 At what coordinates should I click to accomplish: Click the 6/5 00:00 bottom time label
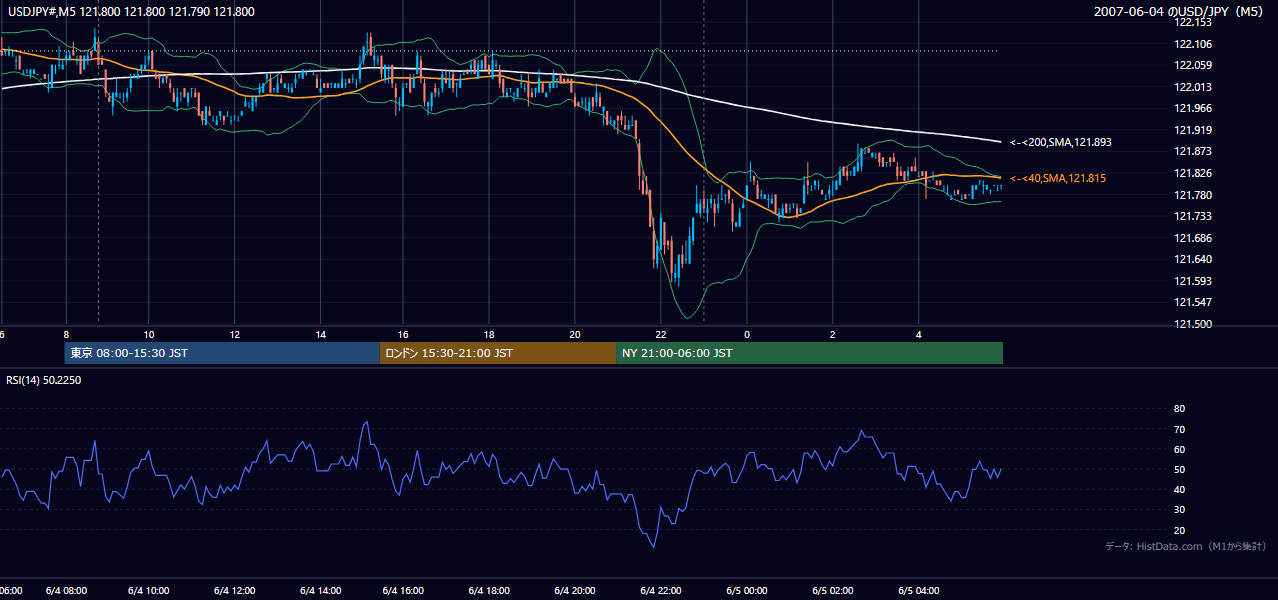pyautogui.click(x=746, y=590)
